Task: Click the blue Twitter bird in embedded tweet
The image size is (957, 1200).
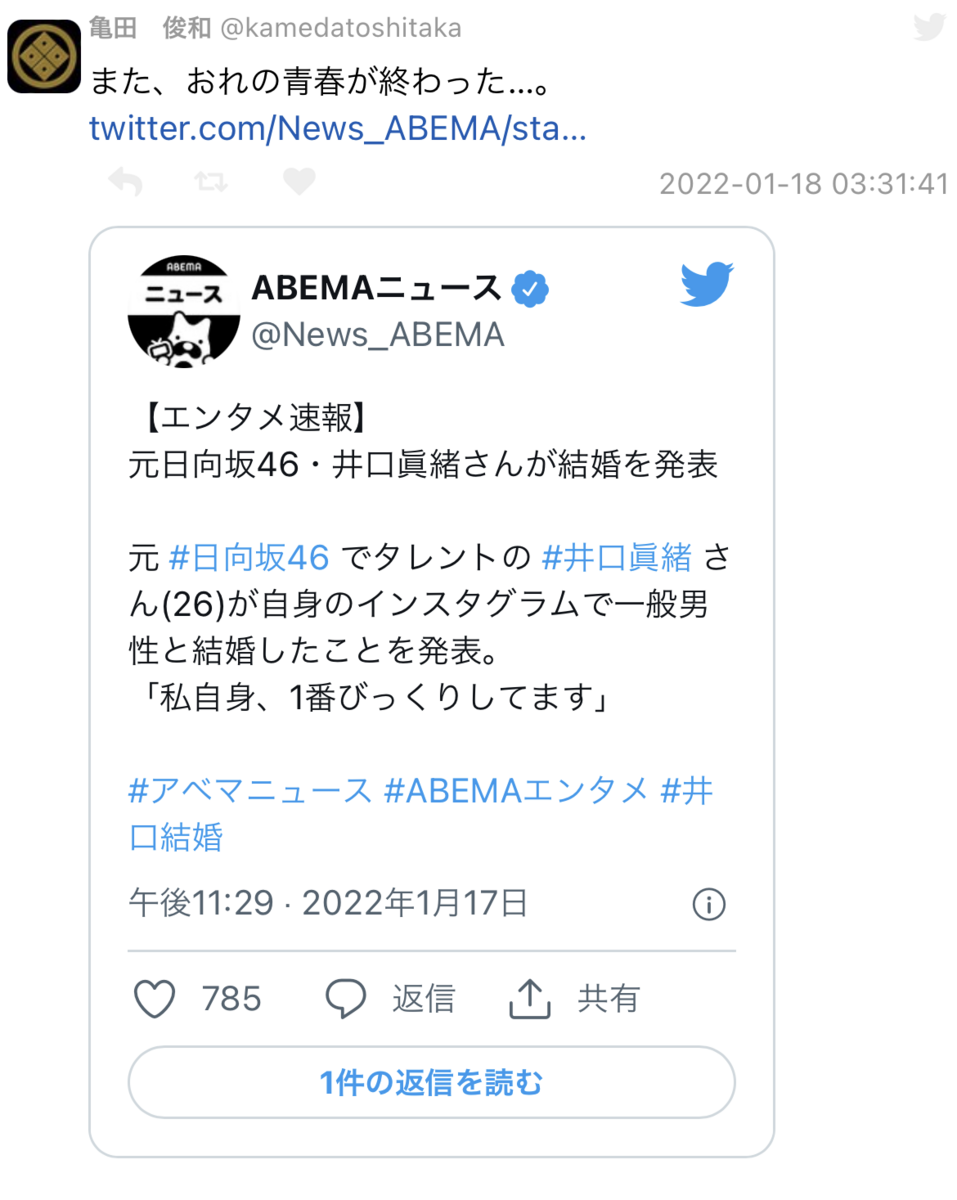Action: (x=707, y=284)
